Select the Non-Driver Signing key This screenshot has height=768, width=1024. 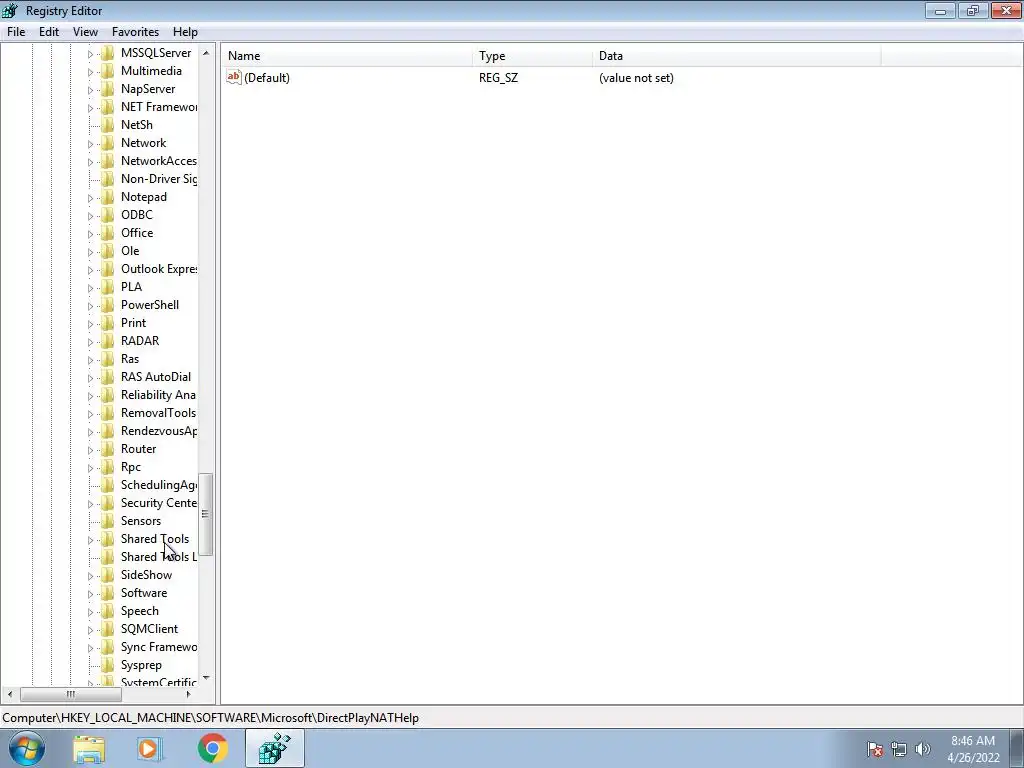pyautogui.click(x=159, y=179)
